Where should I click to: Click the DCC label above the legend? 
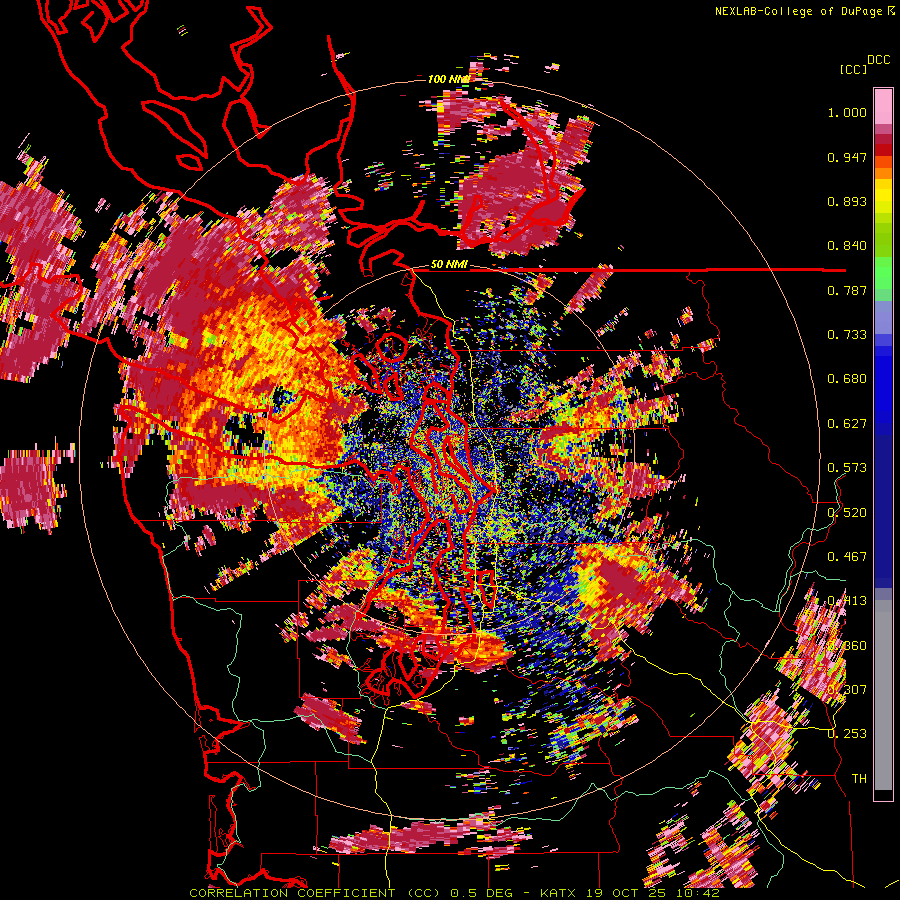point(878,60)
